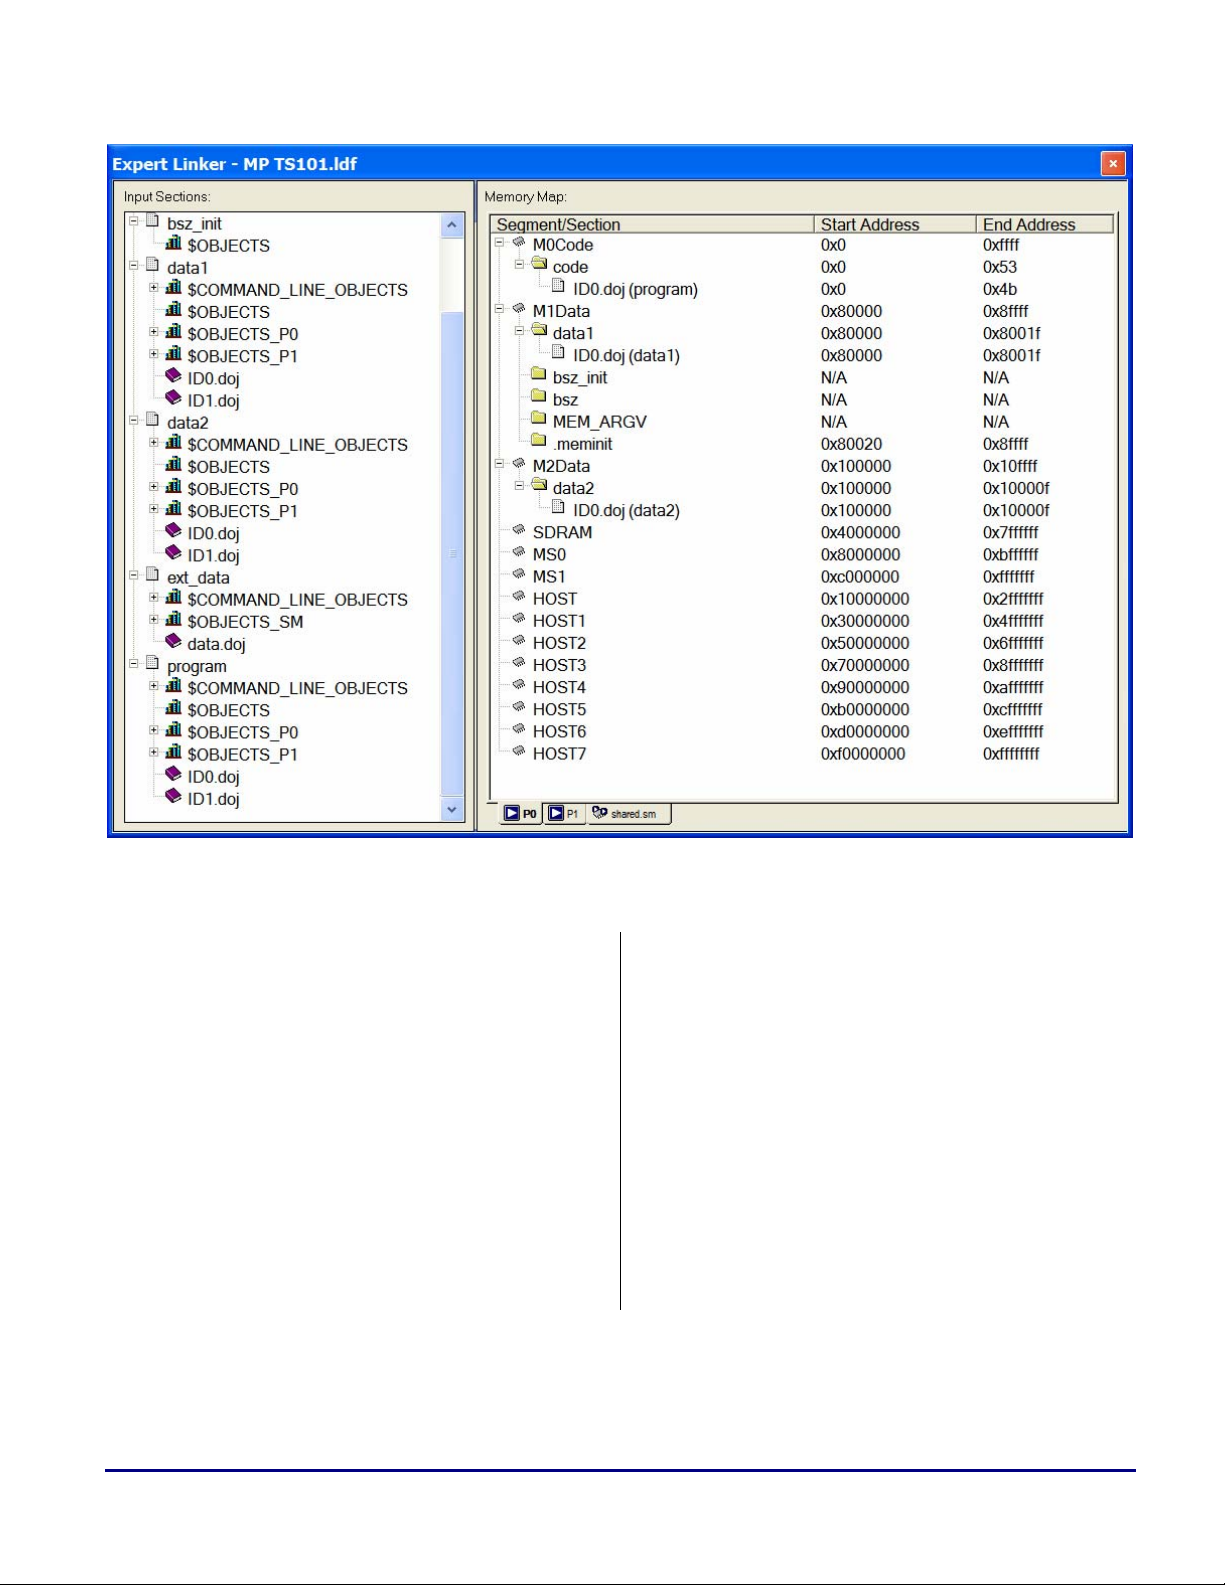1225x1585 pixels.
Task: Click the HOST7 memory segment icon
Action: pos(519,752)
